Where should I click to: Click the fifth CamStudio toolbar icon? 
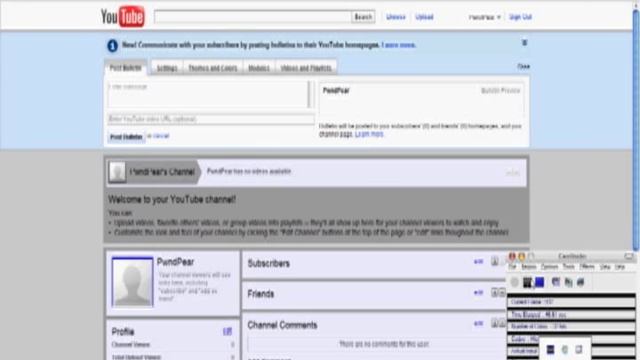click(x=568, y=282)
